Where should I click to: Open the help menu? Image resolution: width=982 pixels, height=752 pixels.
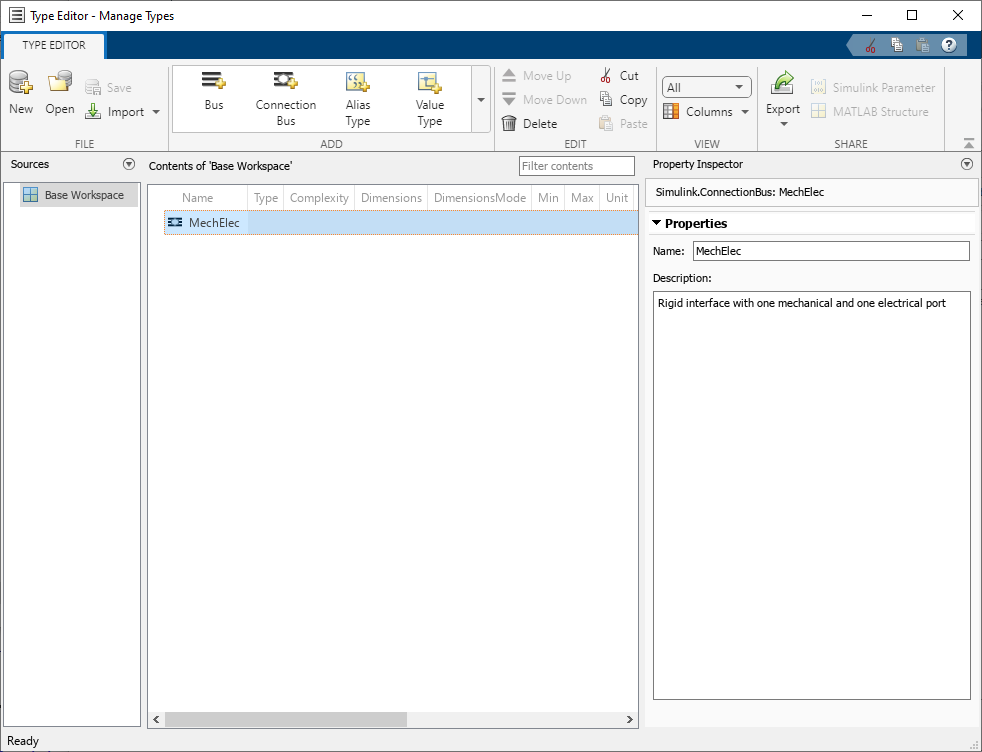(x=948, y=44)
